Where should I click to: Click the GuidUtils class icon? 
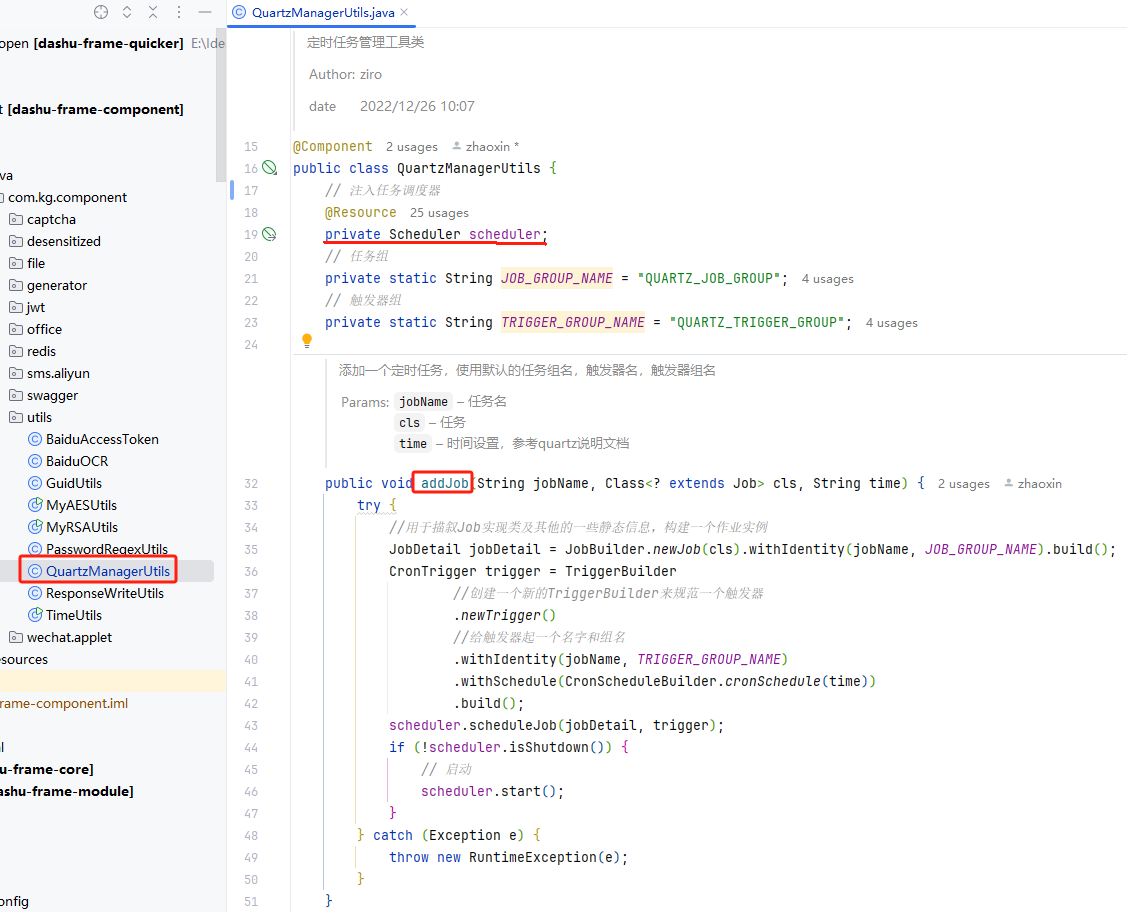[34, 483]
